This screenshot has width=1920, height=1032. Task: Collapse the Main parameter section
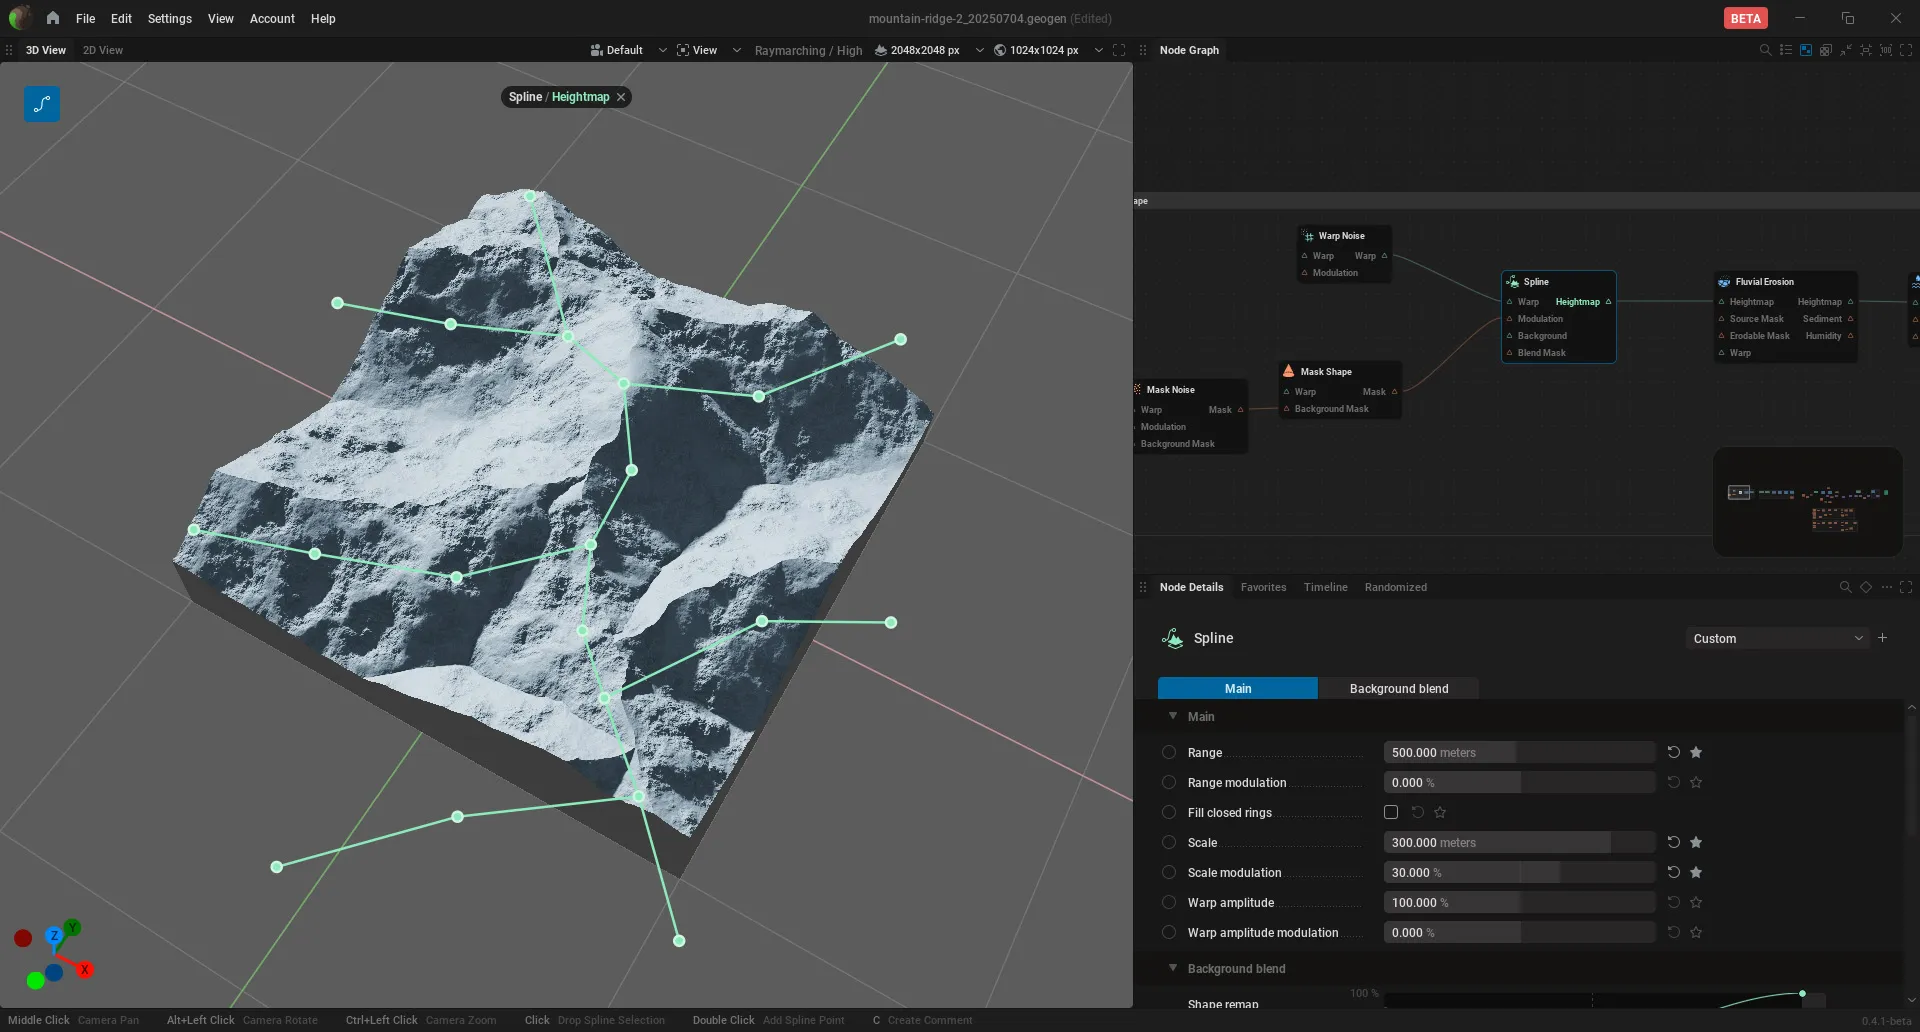(1173, 716)
